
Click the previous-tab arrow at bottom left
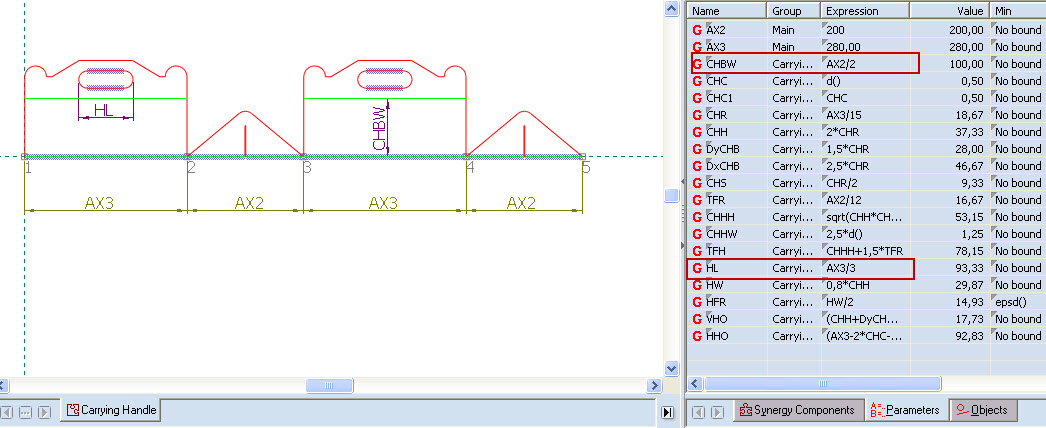point(9,411)
